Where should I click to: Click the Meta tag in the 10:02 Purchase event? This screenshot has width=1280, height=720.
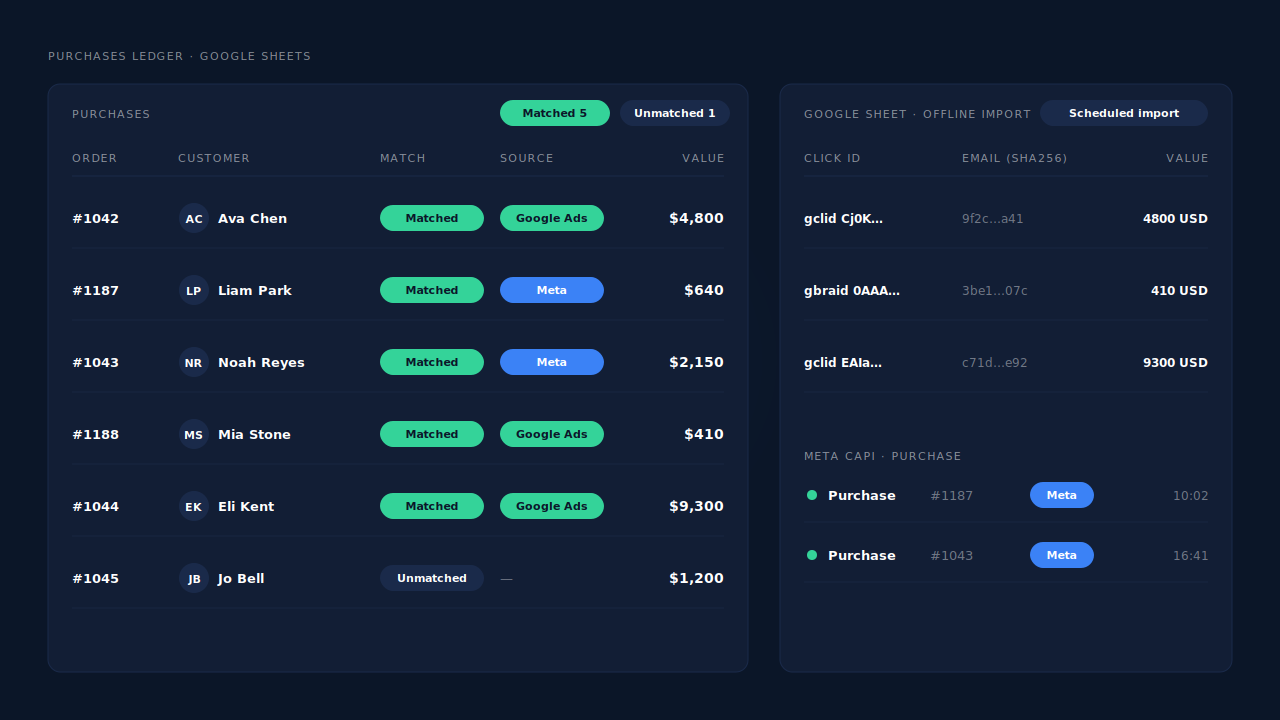pos(1062,495)
